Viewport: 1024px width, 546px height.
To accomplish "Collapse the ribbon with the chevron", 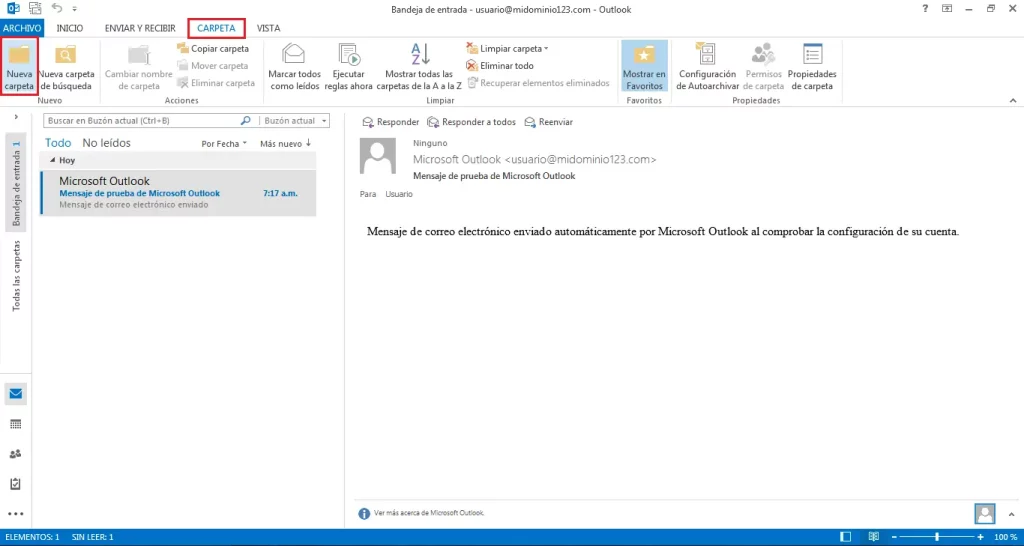I will [1013, 101].
